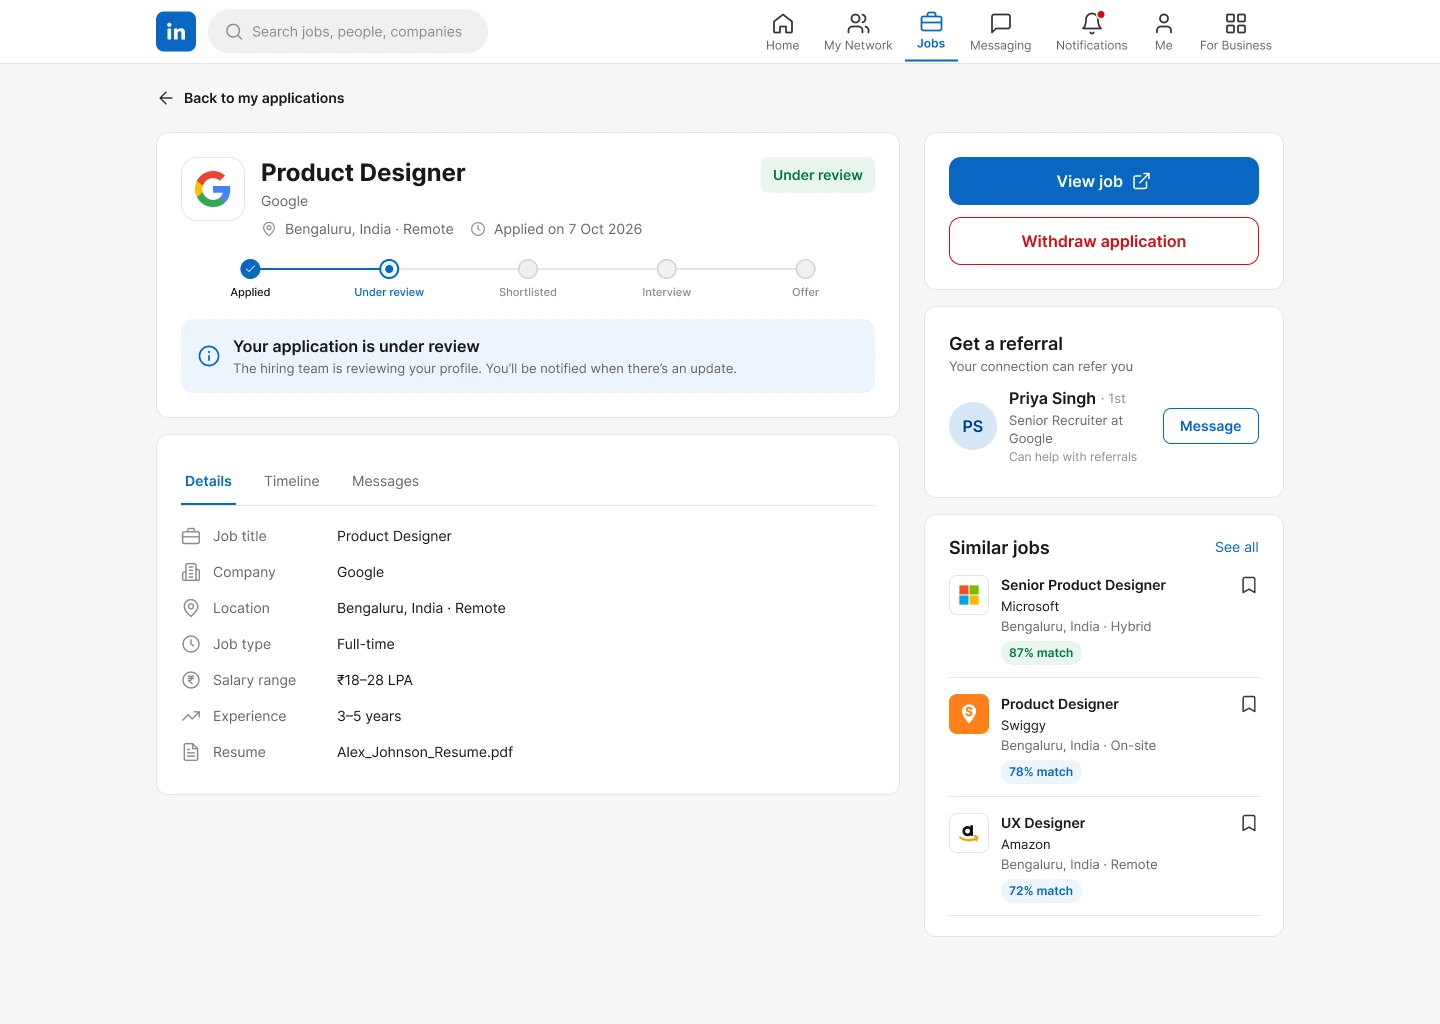1440x1024 pixels.
Task: Click the Offer progress step marker
Action: click(x=806, y=269)
